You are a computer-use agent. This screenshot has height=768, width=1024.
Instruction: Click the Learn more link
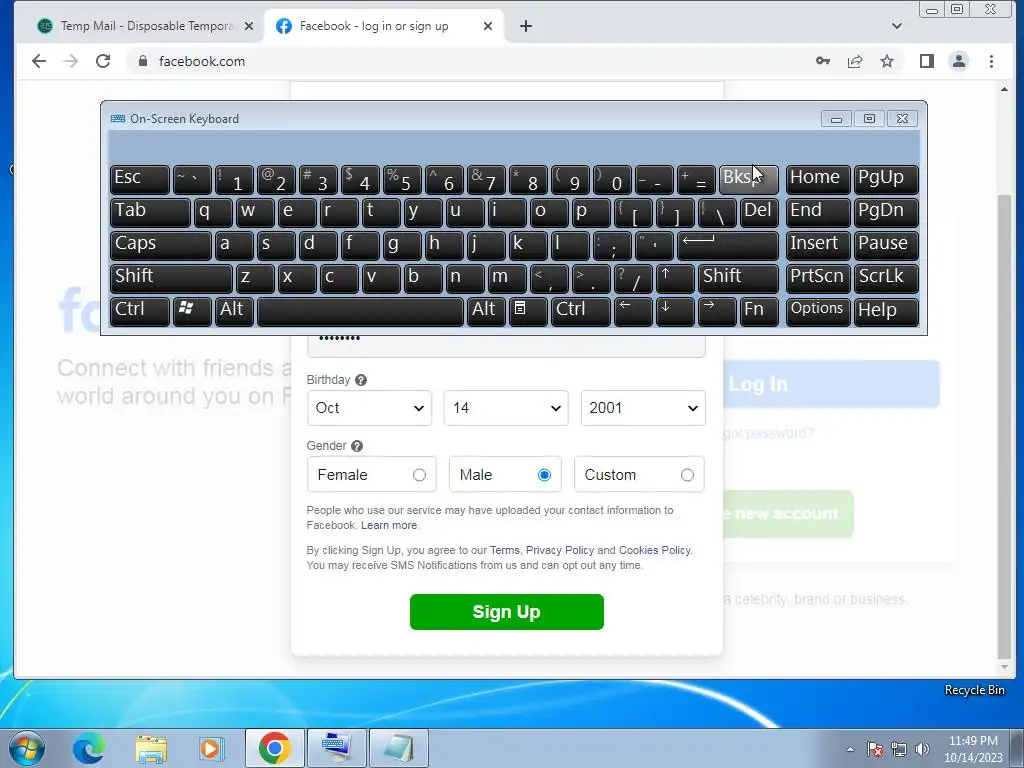(x=389, y=525)
